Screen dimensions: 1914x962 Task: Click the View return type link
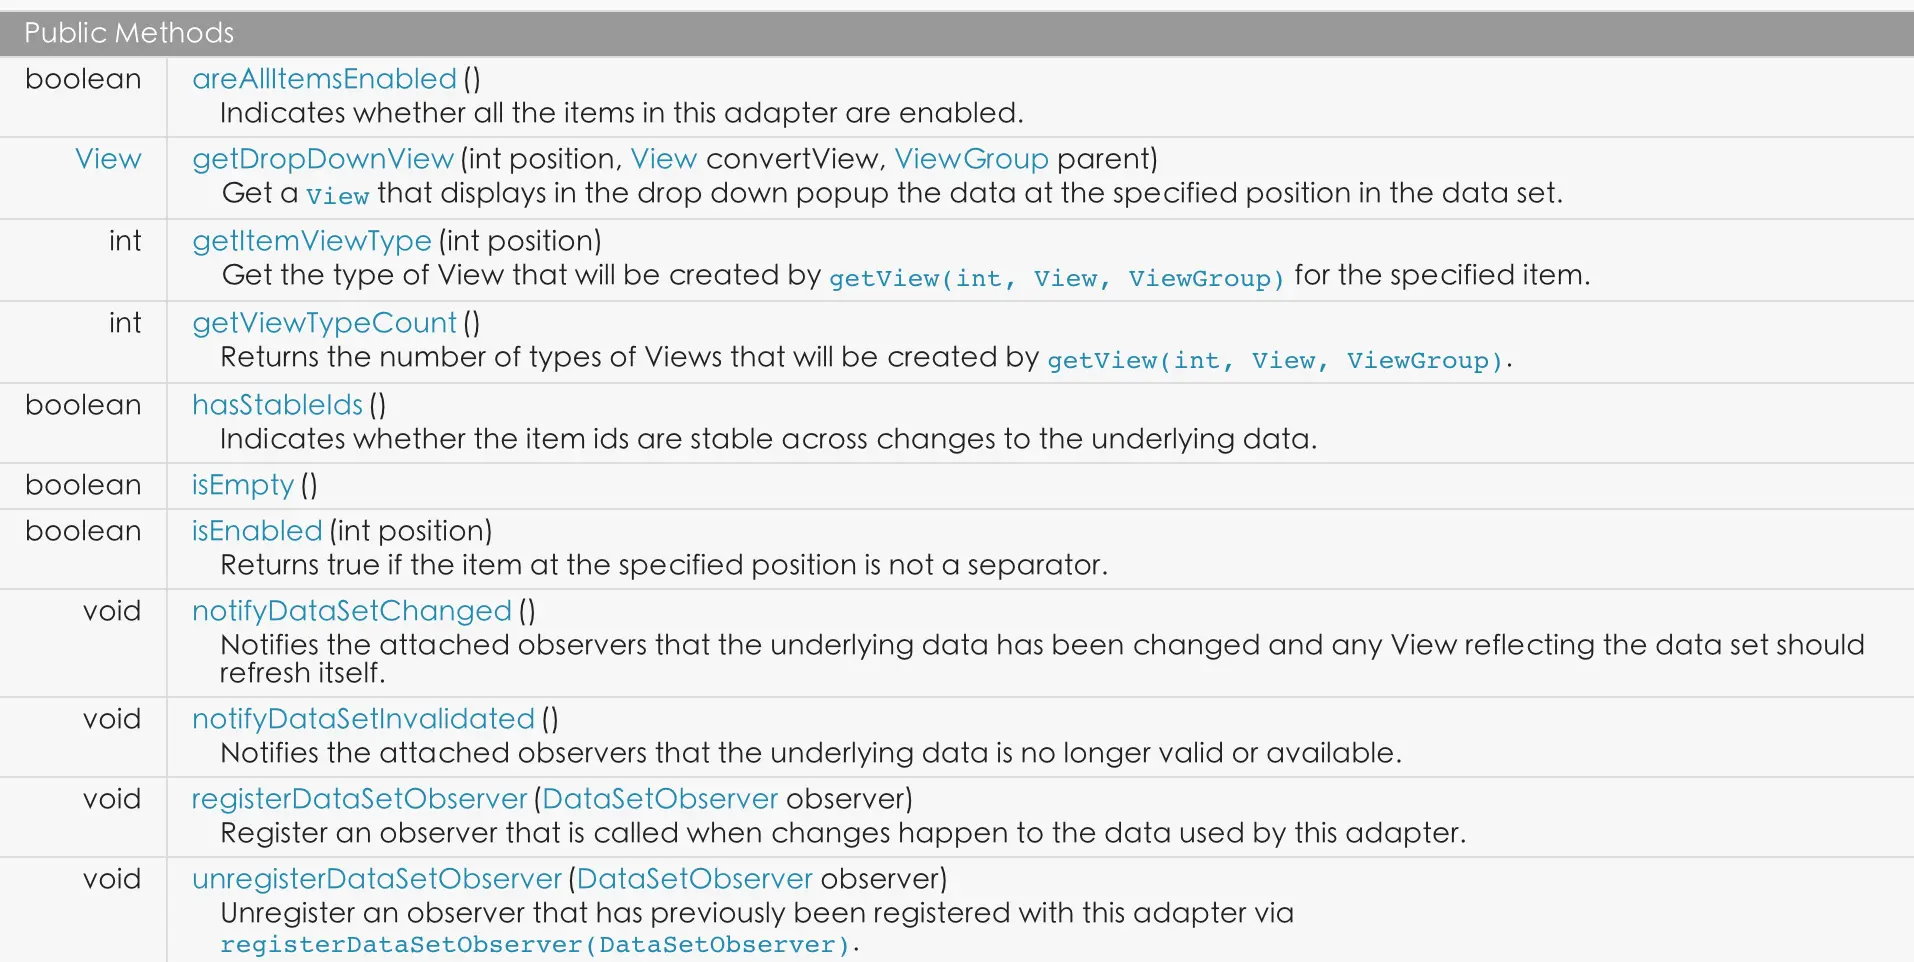pos(108,159)
